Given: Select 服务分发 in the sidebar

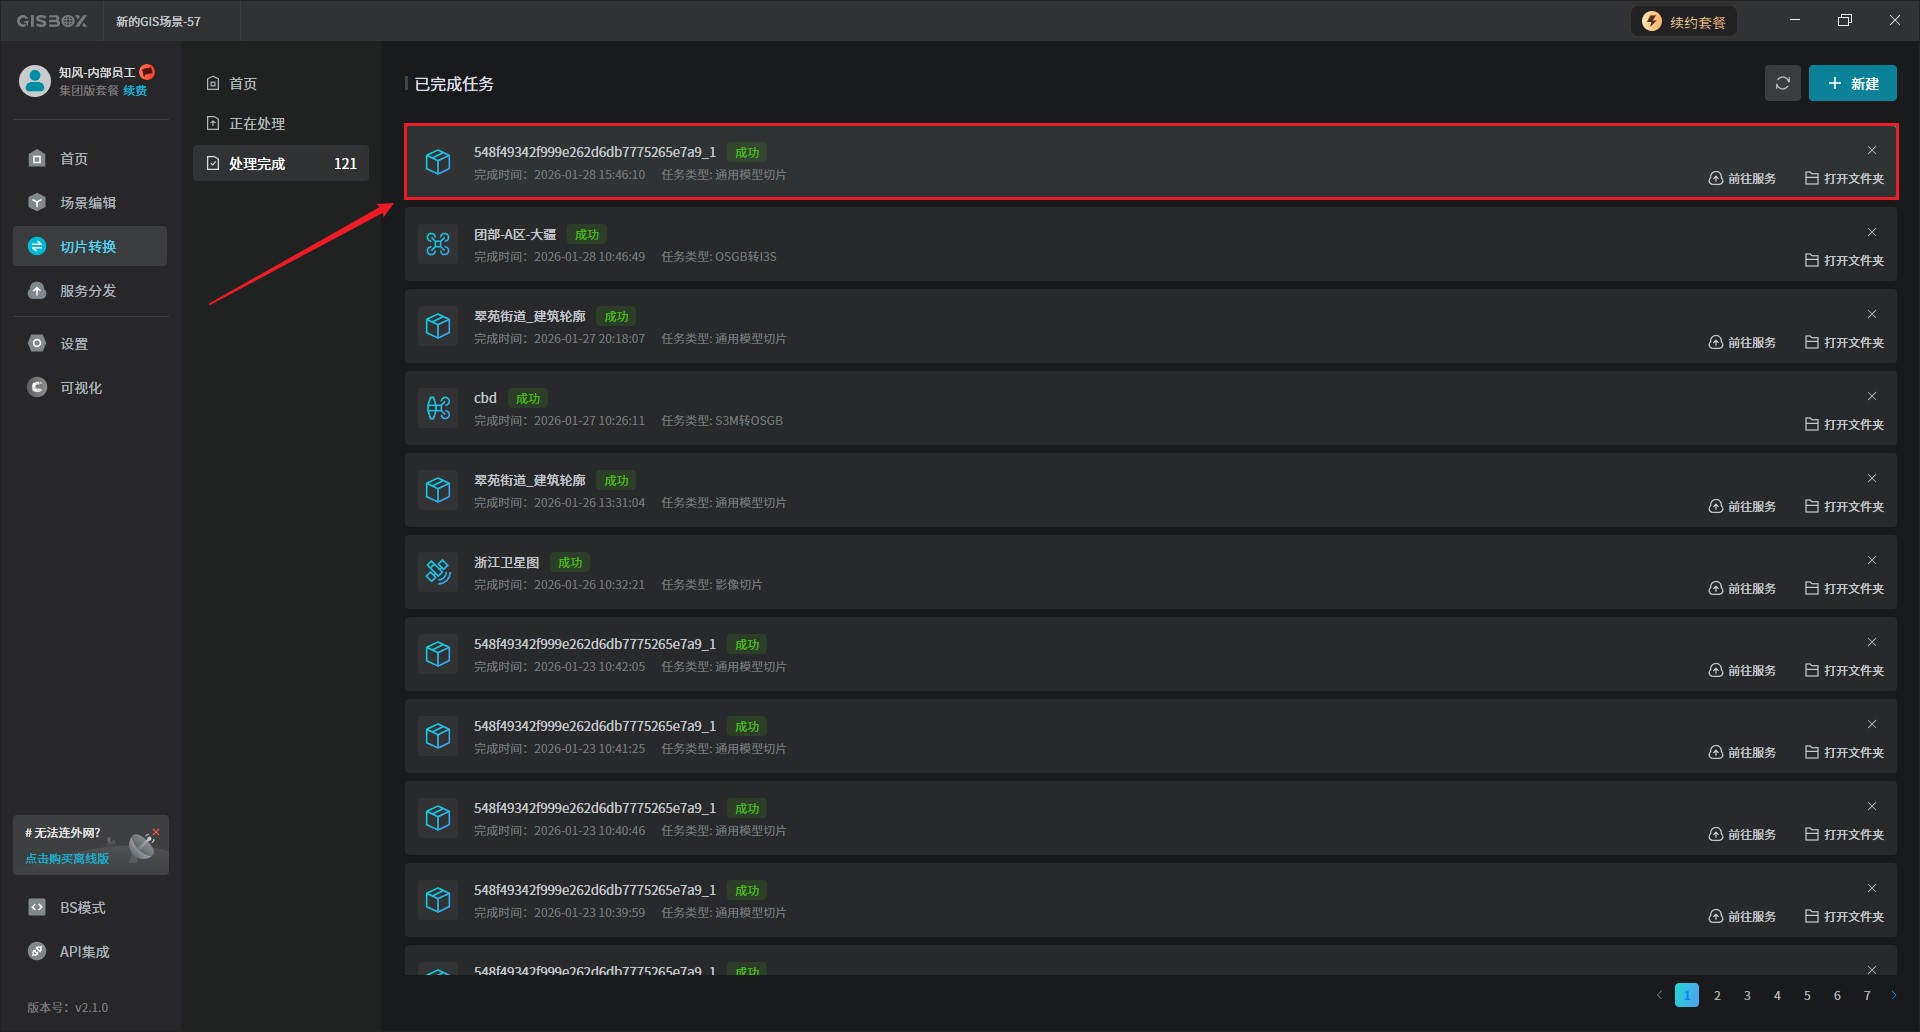Looking at the screenshot, I should 88,291.
